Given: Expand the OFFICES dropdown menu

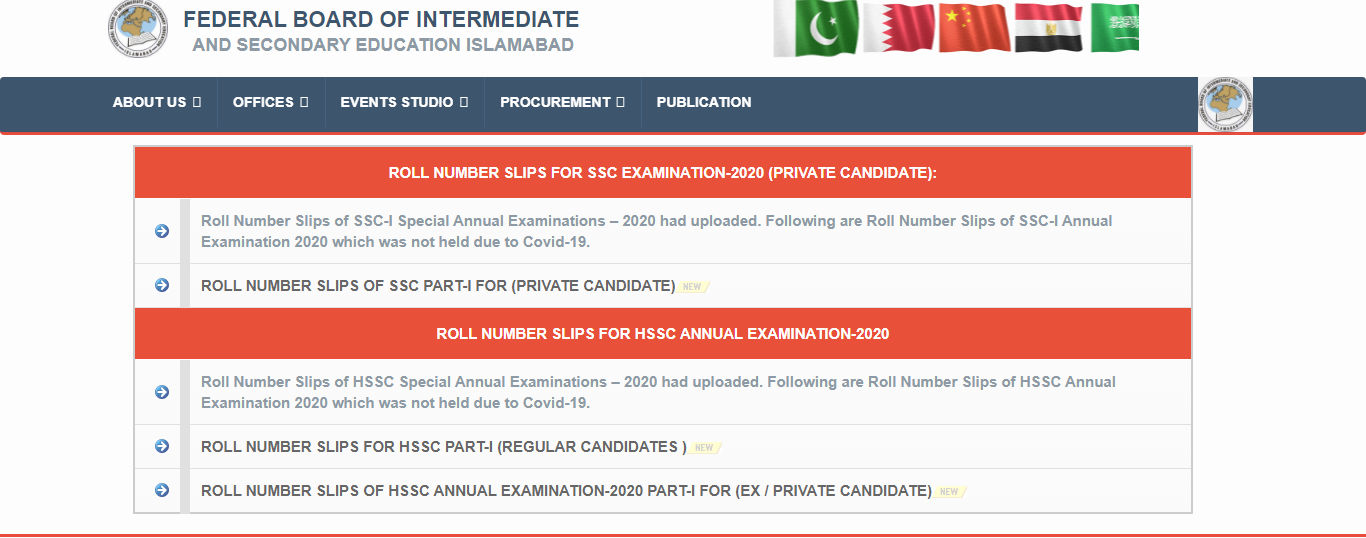Looking at the screenshot, I should click(271, 102).
